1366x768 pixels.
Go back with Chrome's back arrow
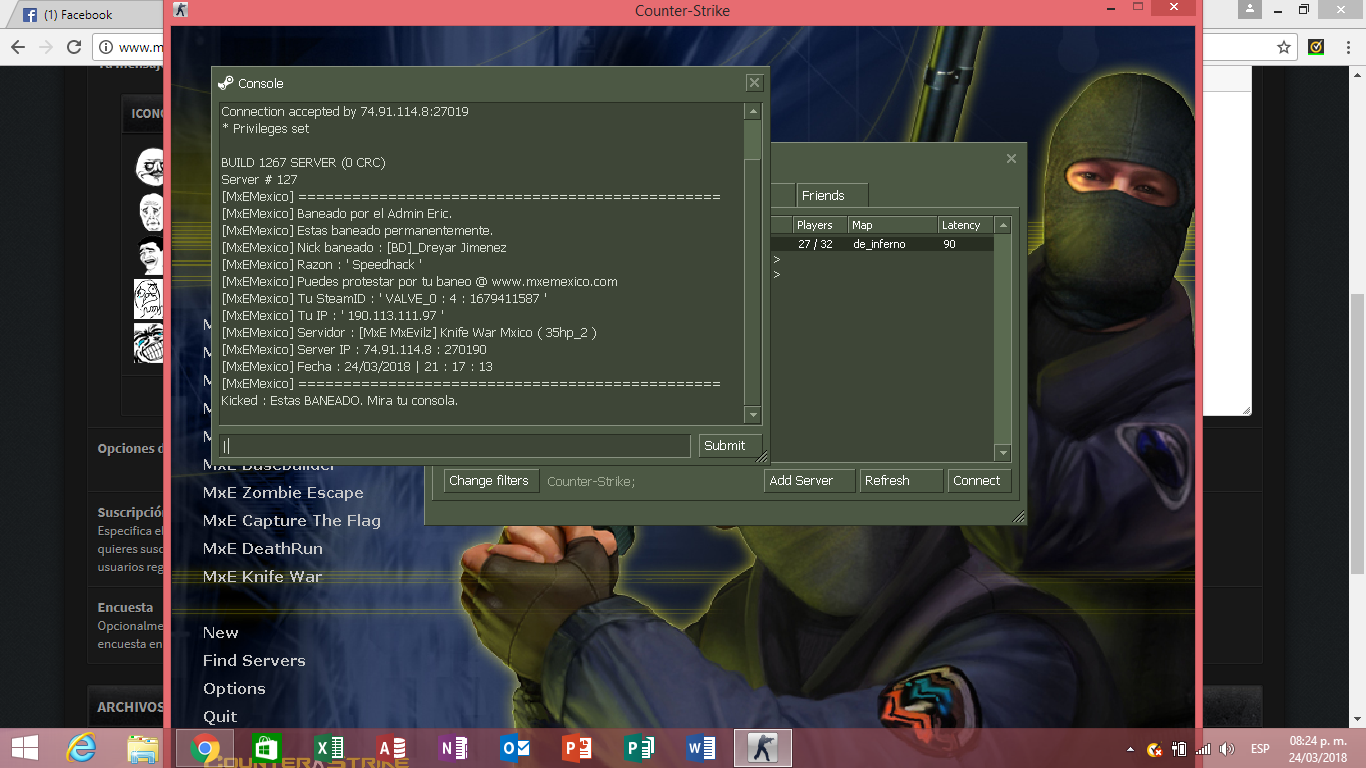[x=18, y=47]
